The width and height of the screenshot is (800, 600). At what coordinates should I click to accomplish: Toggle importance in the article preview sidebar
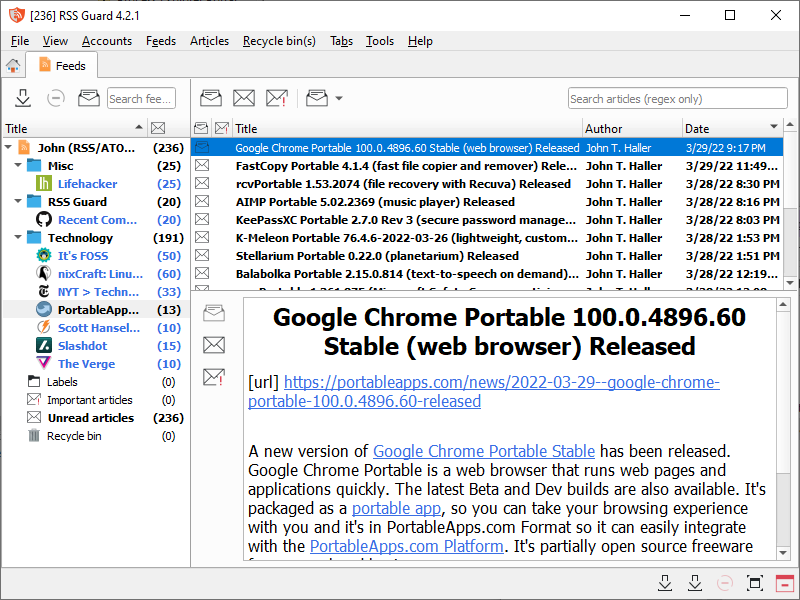(x=214, y=377)
